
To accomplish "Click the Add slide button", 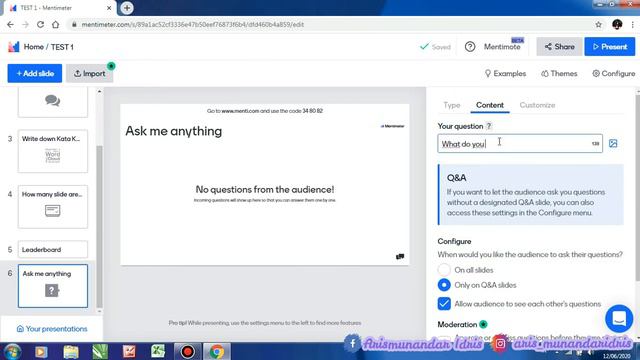I will point(35,73).
